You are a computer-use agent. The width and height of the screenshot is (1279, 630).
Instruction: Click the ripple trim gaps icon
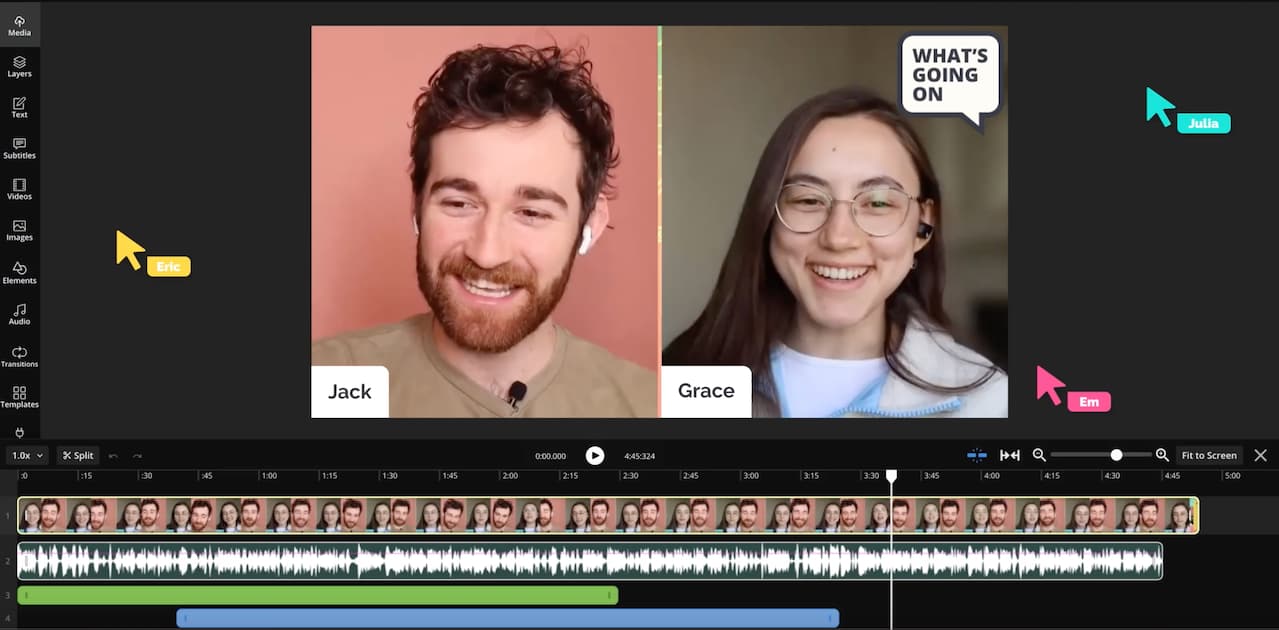point(1010,455)
